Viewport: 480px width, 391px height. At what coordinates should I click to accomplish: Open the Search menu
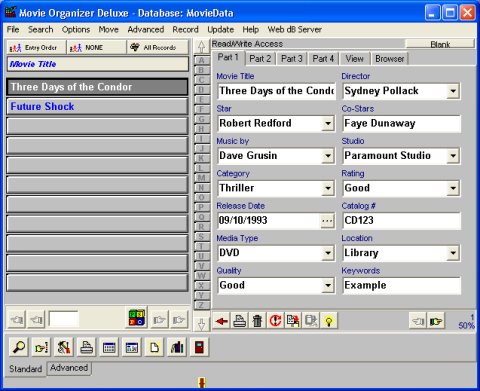[41, 29]
